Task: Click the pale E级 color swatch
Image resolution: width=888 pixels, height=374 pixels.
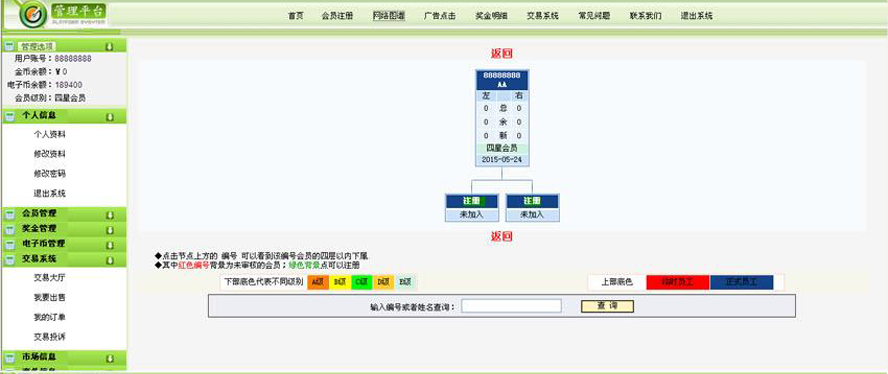Action: coord(405,282)
